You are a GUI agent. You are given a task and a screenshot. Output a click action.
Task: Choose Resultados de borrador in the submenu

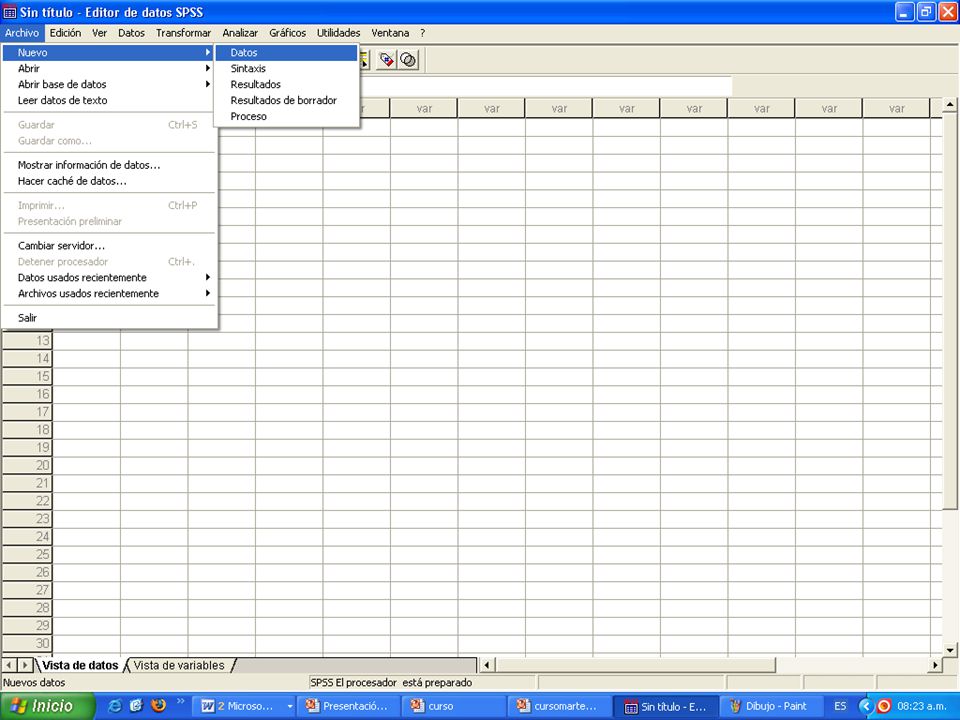click(x=286, y=100)
